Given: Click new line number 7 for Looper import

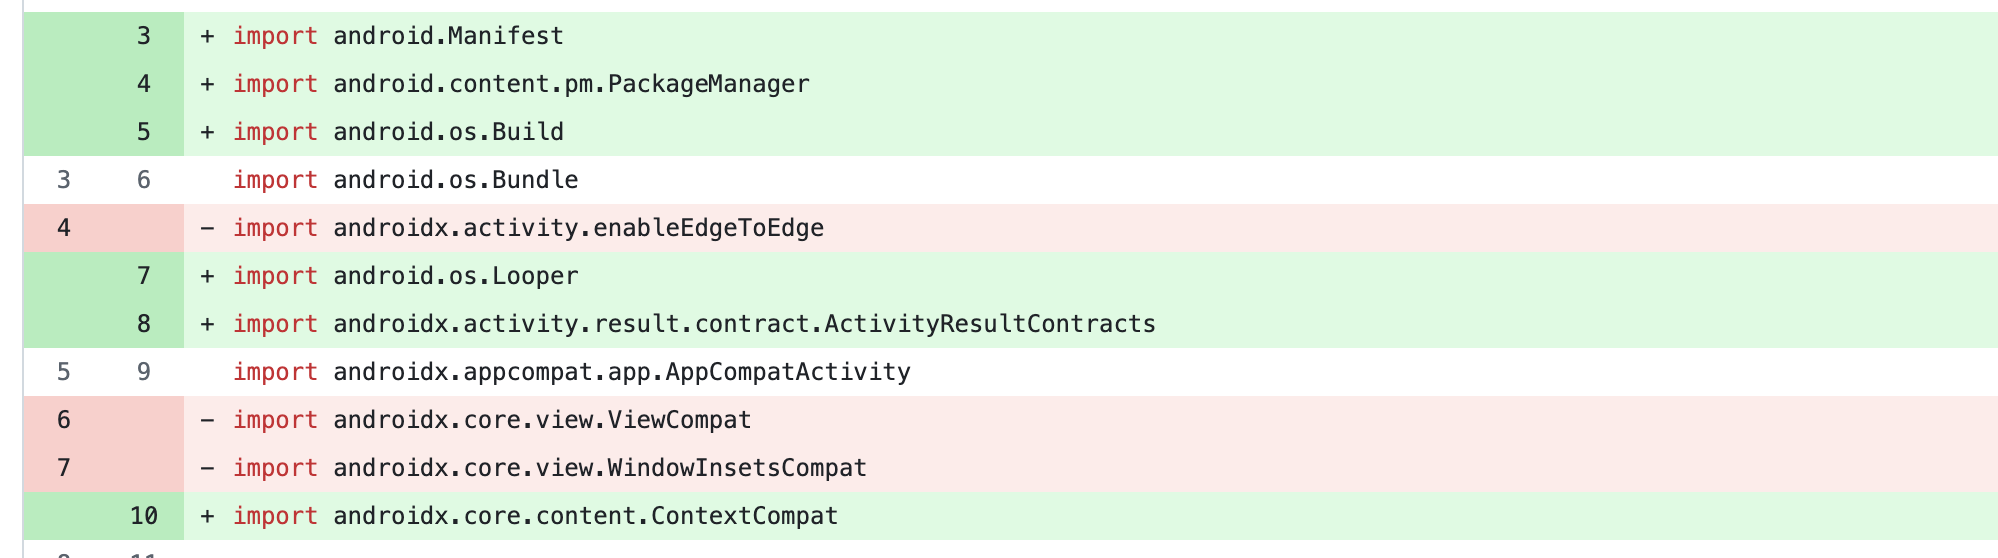Looking at the screenshot, I should click(144, 276).
